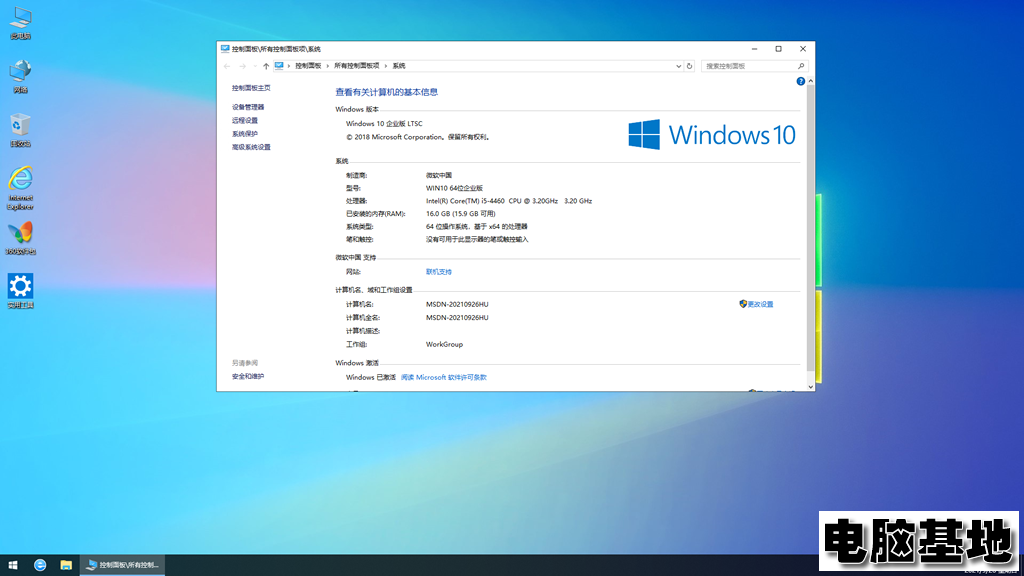1024x576 pixels.
Task: Refresh the control panel page
Action: 689,66
